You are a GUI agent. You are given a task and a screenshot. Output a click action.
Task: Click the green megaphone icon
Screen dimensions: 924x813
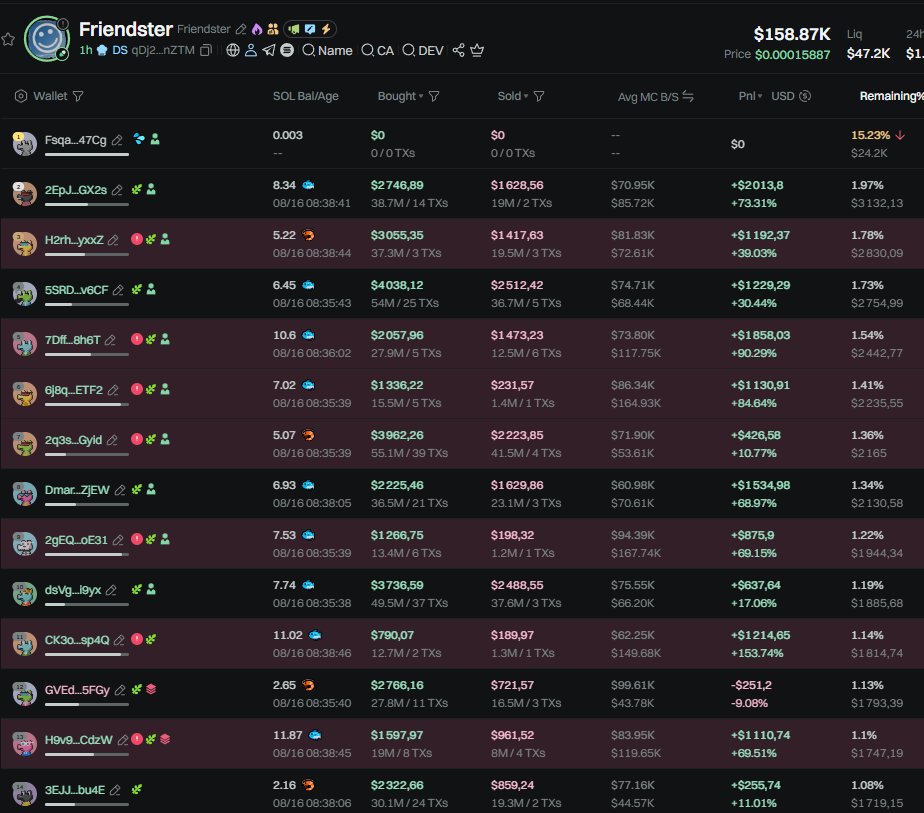click(x=294, y=29)
